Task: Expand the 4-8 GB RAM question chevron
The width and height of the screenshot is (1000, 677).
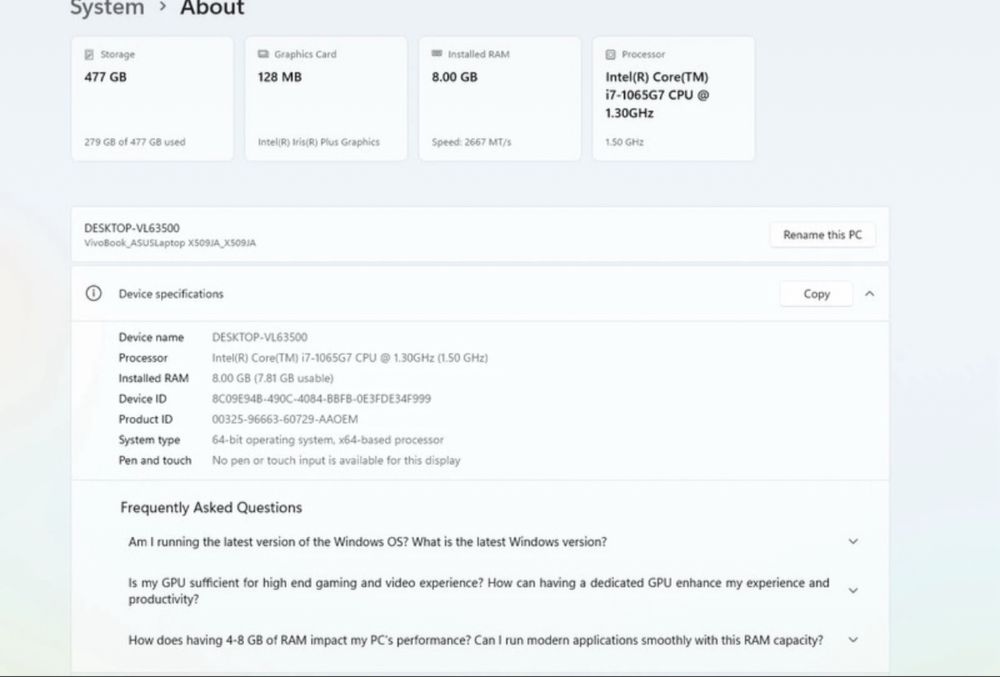Action: [853, 640]
